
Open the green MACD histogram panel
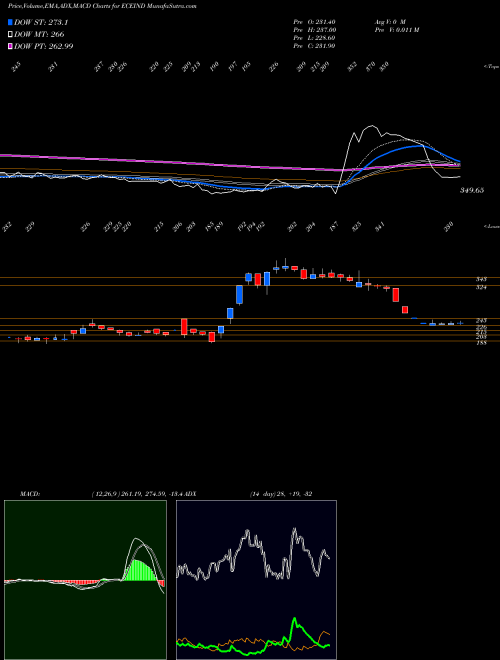85,580
